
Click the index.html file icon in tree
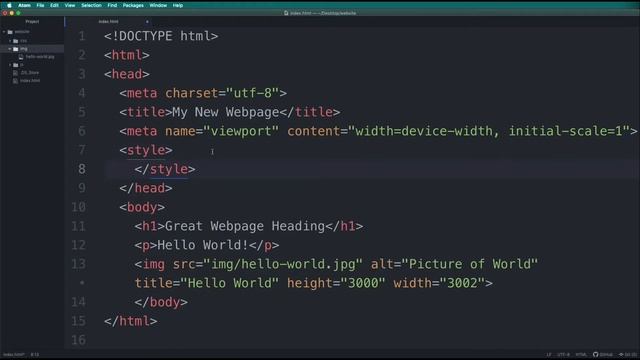[x=16, y=81]
